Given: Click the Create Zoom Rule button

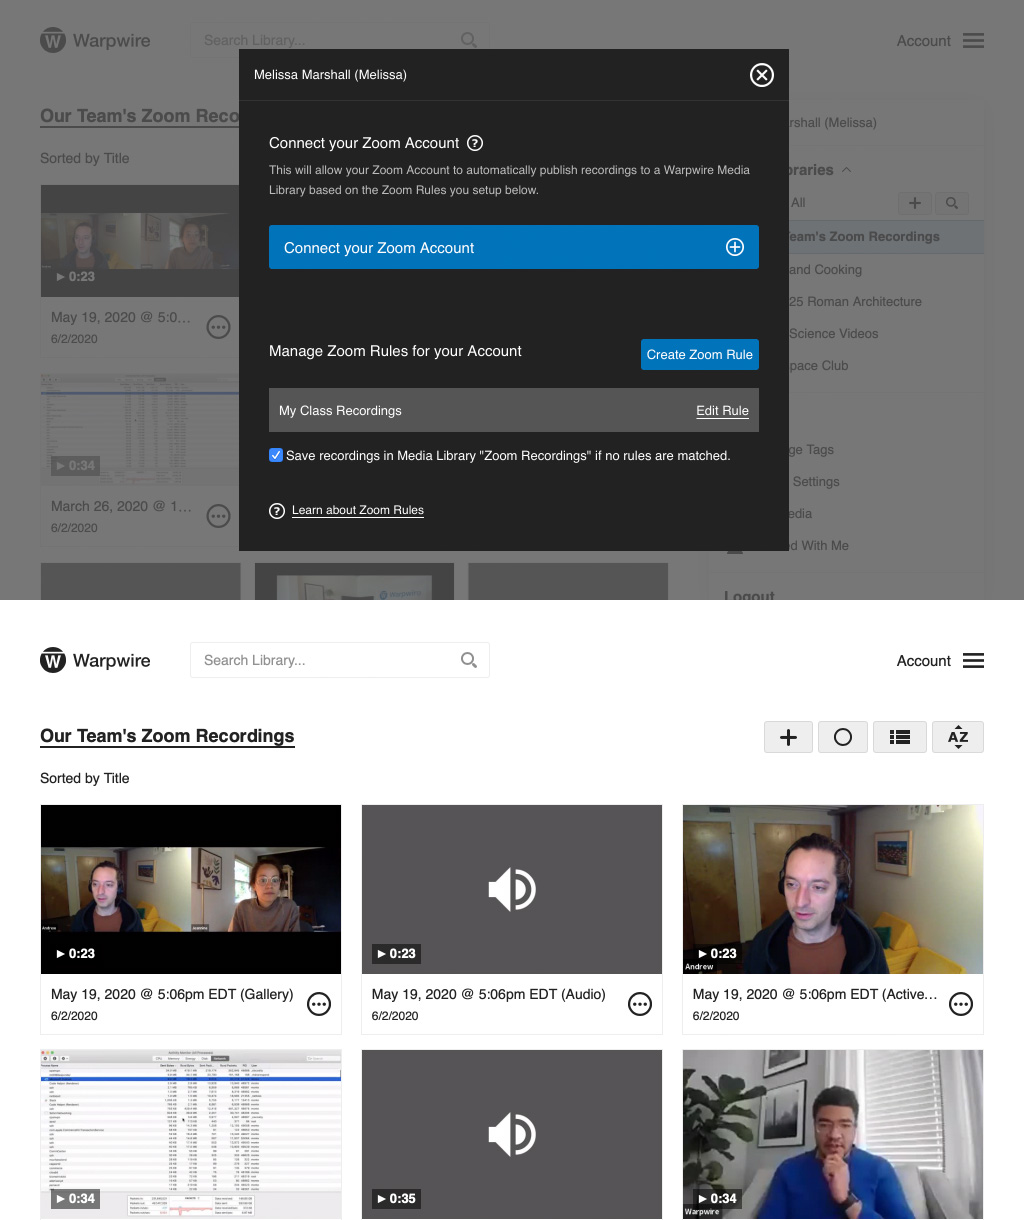Looking at the screenshot, I should tap(700, 354).
